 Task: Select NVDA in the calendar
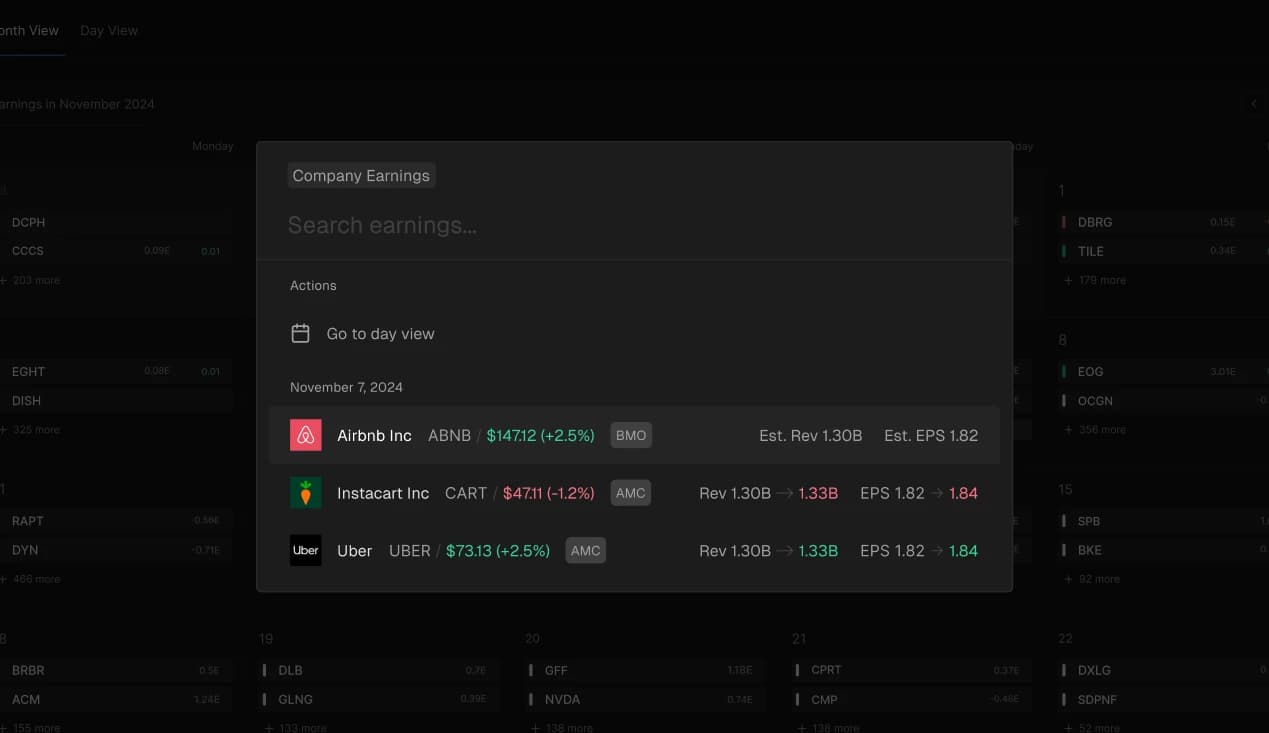click(x=644, y=699)
